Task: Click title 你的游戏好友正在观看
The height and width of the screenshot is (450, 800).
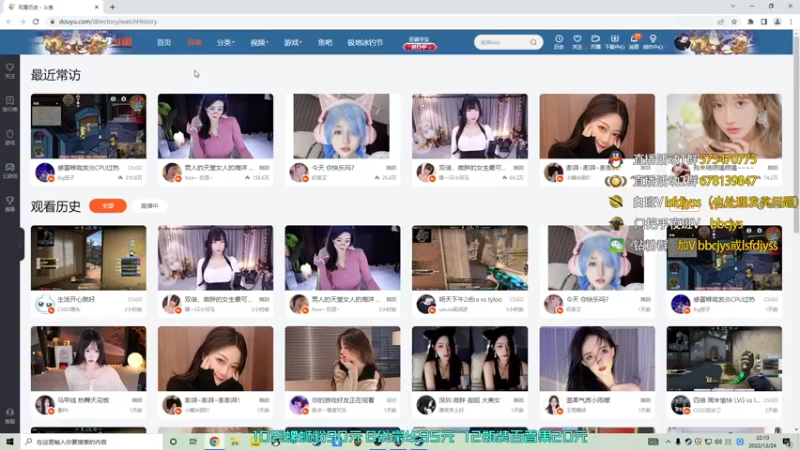Action: [342, 400]
